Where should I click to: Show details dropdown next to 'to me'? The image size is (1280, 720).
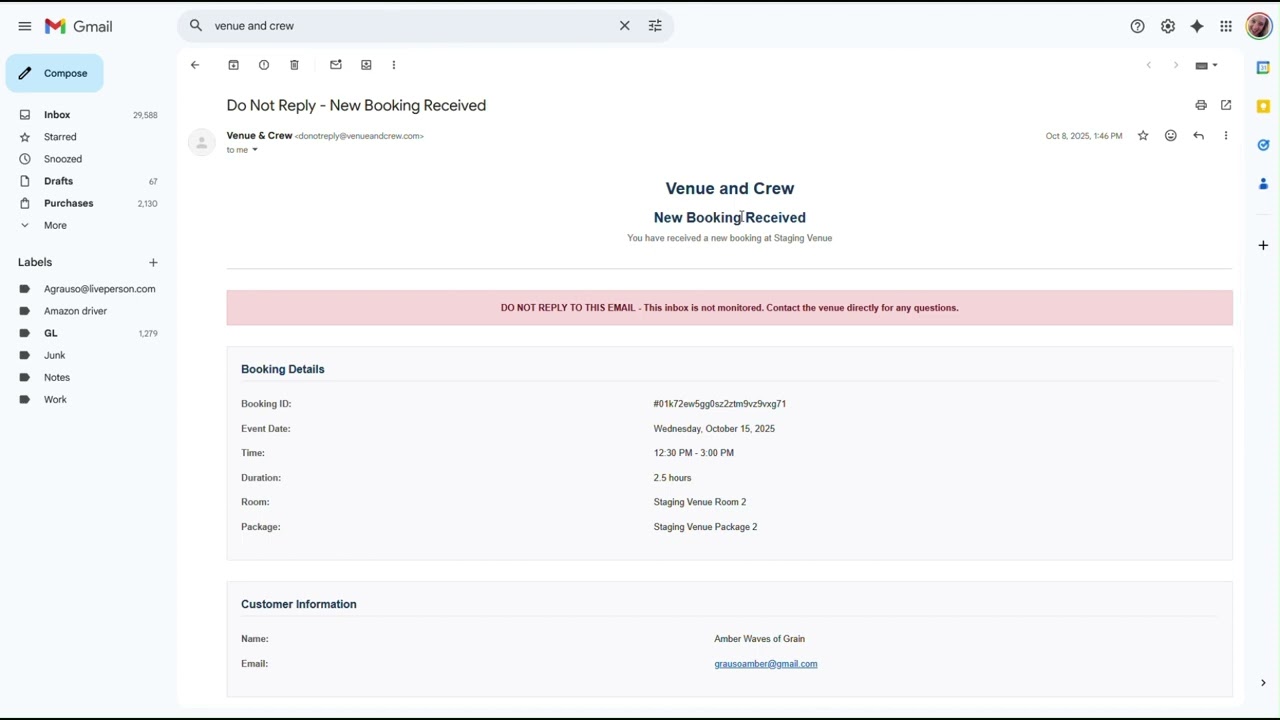click(255, 150)
